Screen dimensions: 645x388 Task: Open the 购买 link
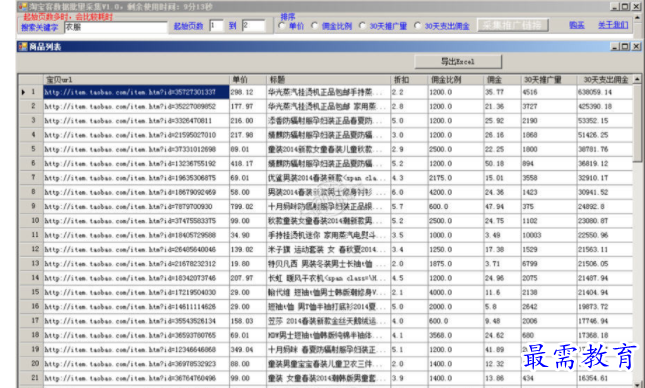point(577,25)
